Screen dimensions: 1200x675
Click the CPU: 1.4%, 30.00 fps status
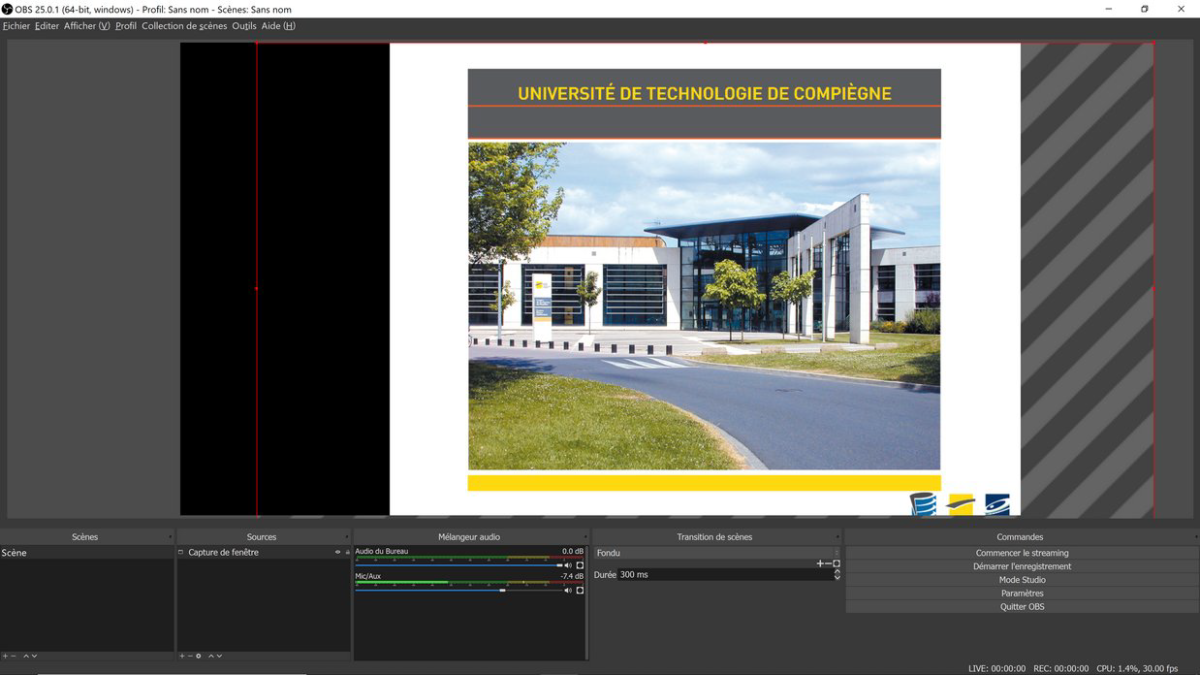pos(1137,668)
